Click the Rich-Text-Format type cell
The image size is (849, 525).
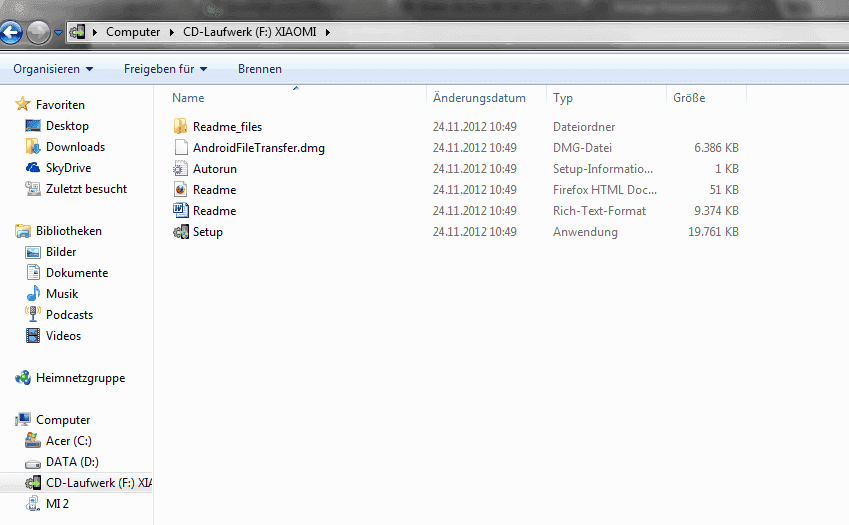599,211
